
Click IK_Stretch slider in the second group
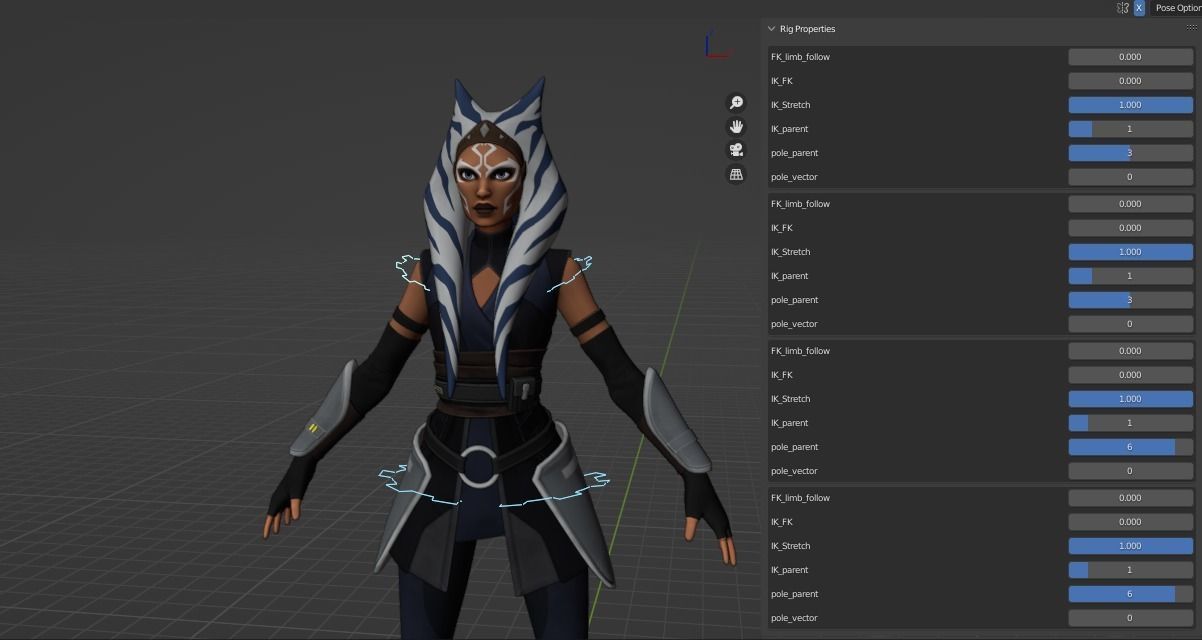(x=1130, y=252)
